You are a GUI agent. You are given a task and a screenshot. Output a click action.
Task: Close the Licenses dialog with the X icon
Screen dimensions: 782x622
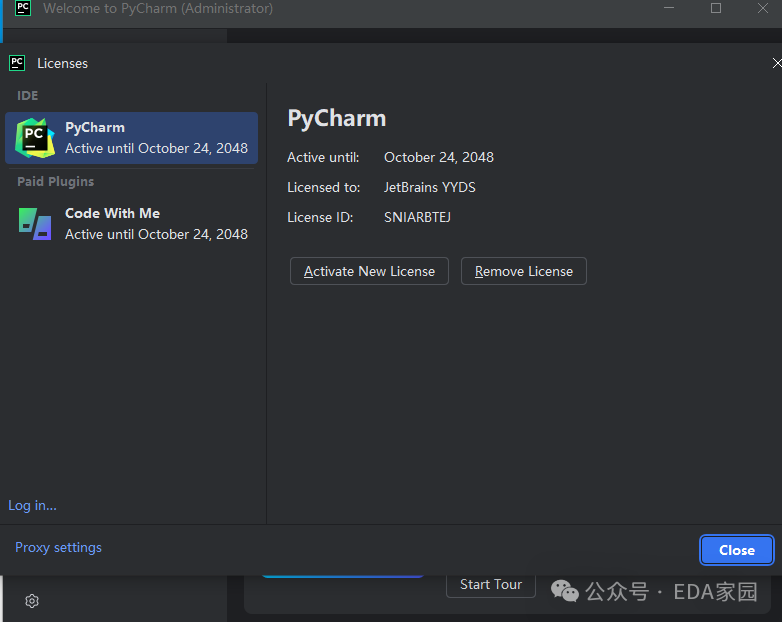[x=777, y=63]
